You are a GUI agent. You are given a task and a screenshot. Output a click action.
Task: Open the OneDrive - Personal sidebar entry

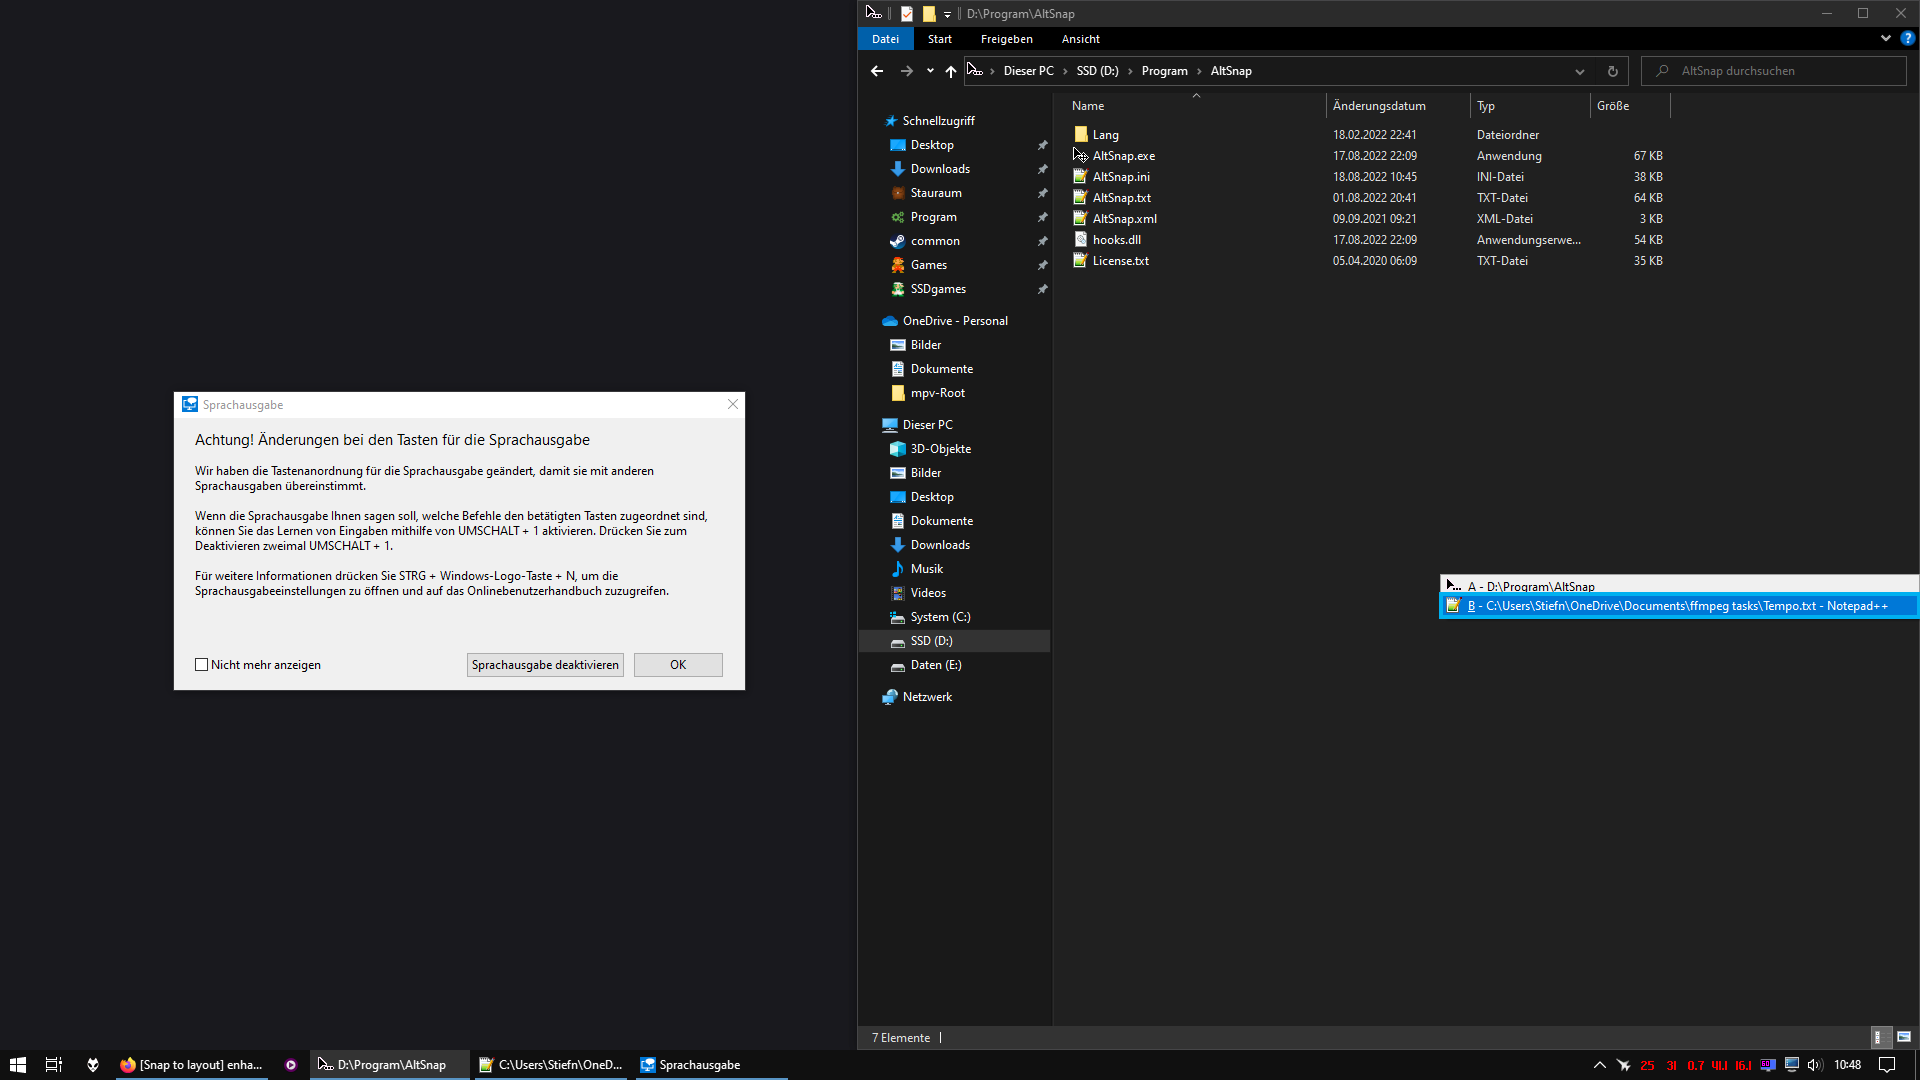click(954, 320)
